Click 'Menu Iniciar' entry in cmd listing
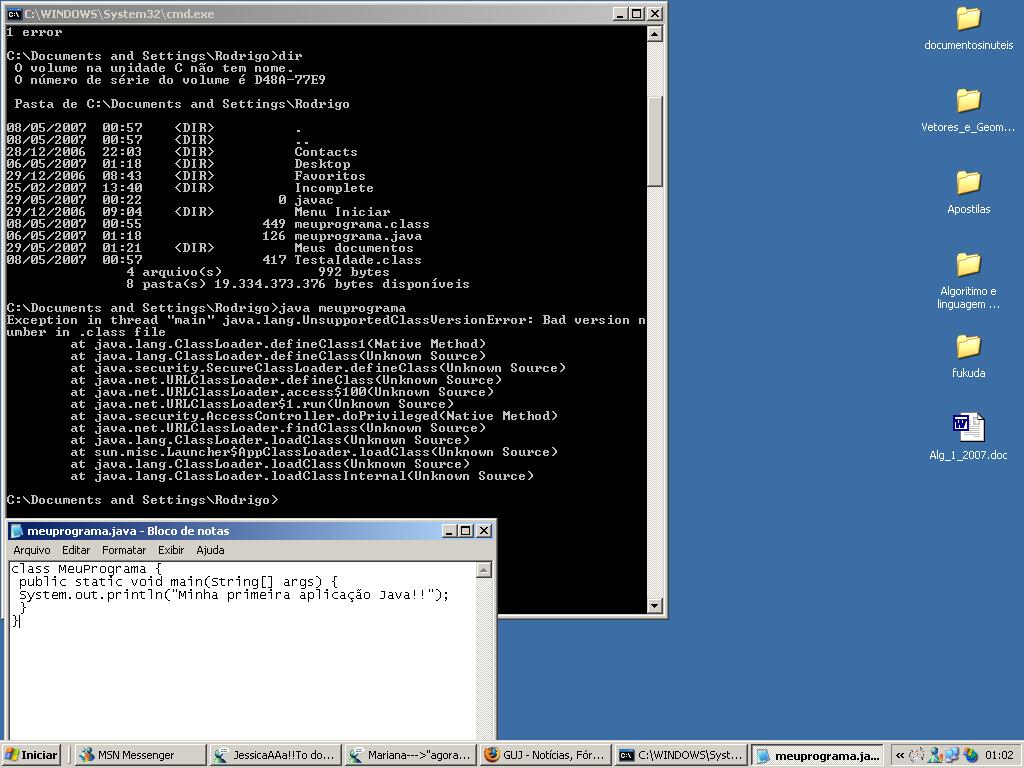Image resolution: width=1024 pixels, height=768 pixels. (x=342, y=212)
